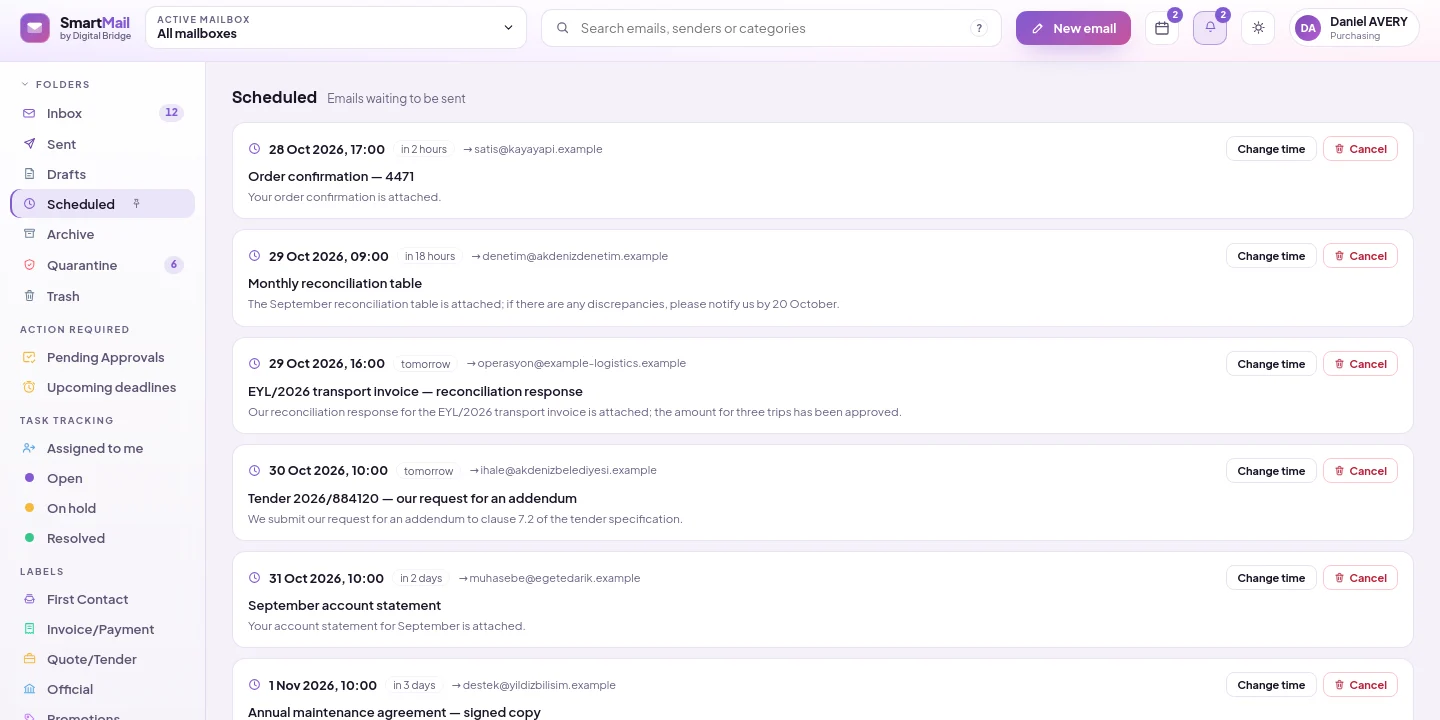Click clock icon of Order confirmation email
Screen dimensions: 1440x720
pyautogui.click(x=254, y=149)
